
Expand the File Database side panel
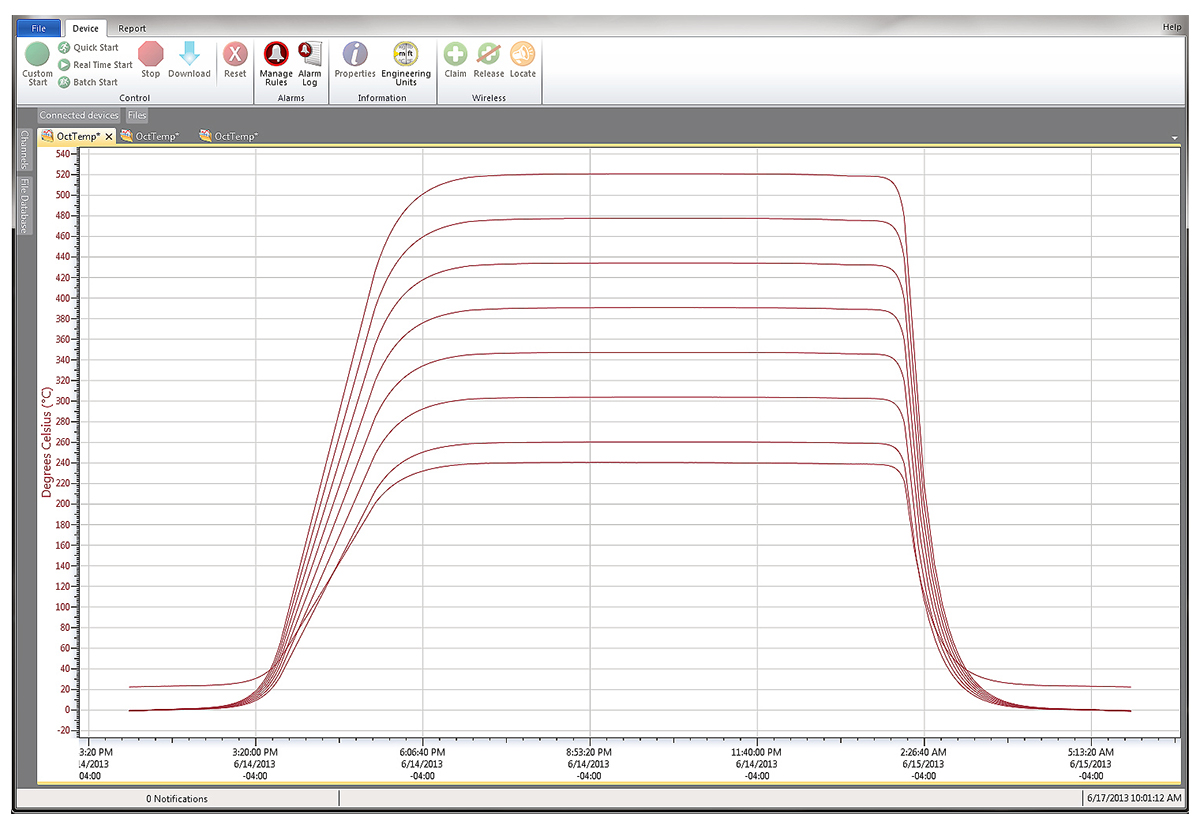coord(26,205)
